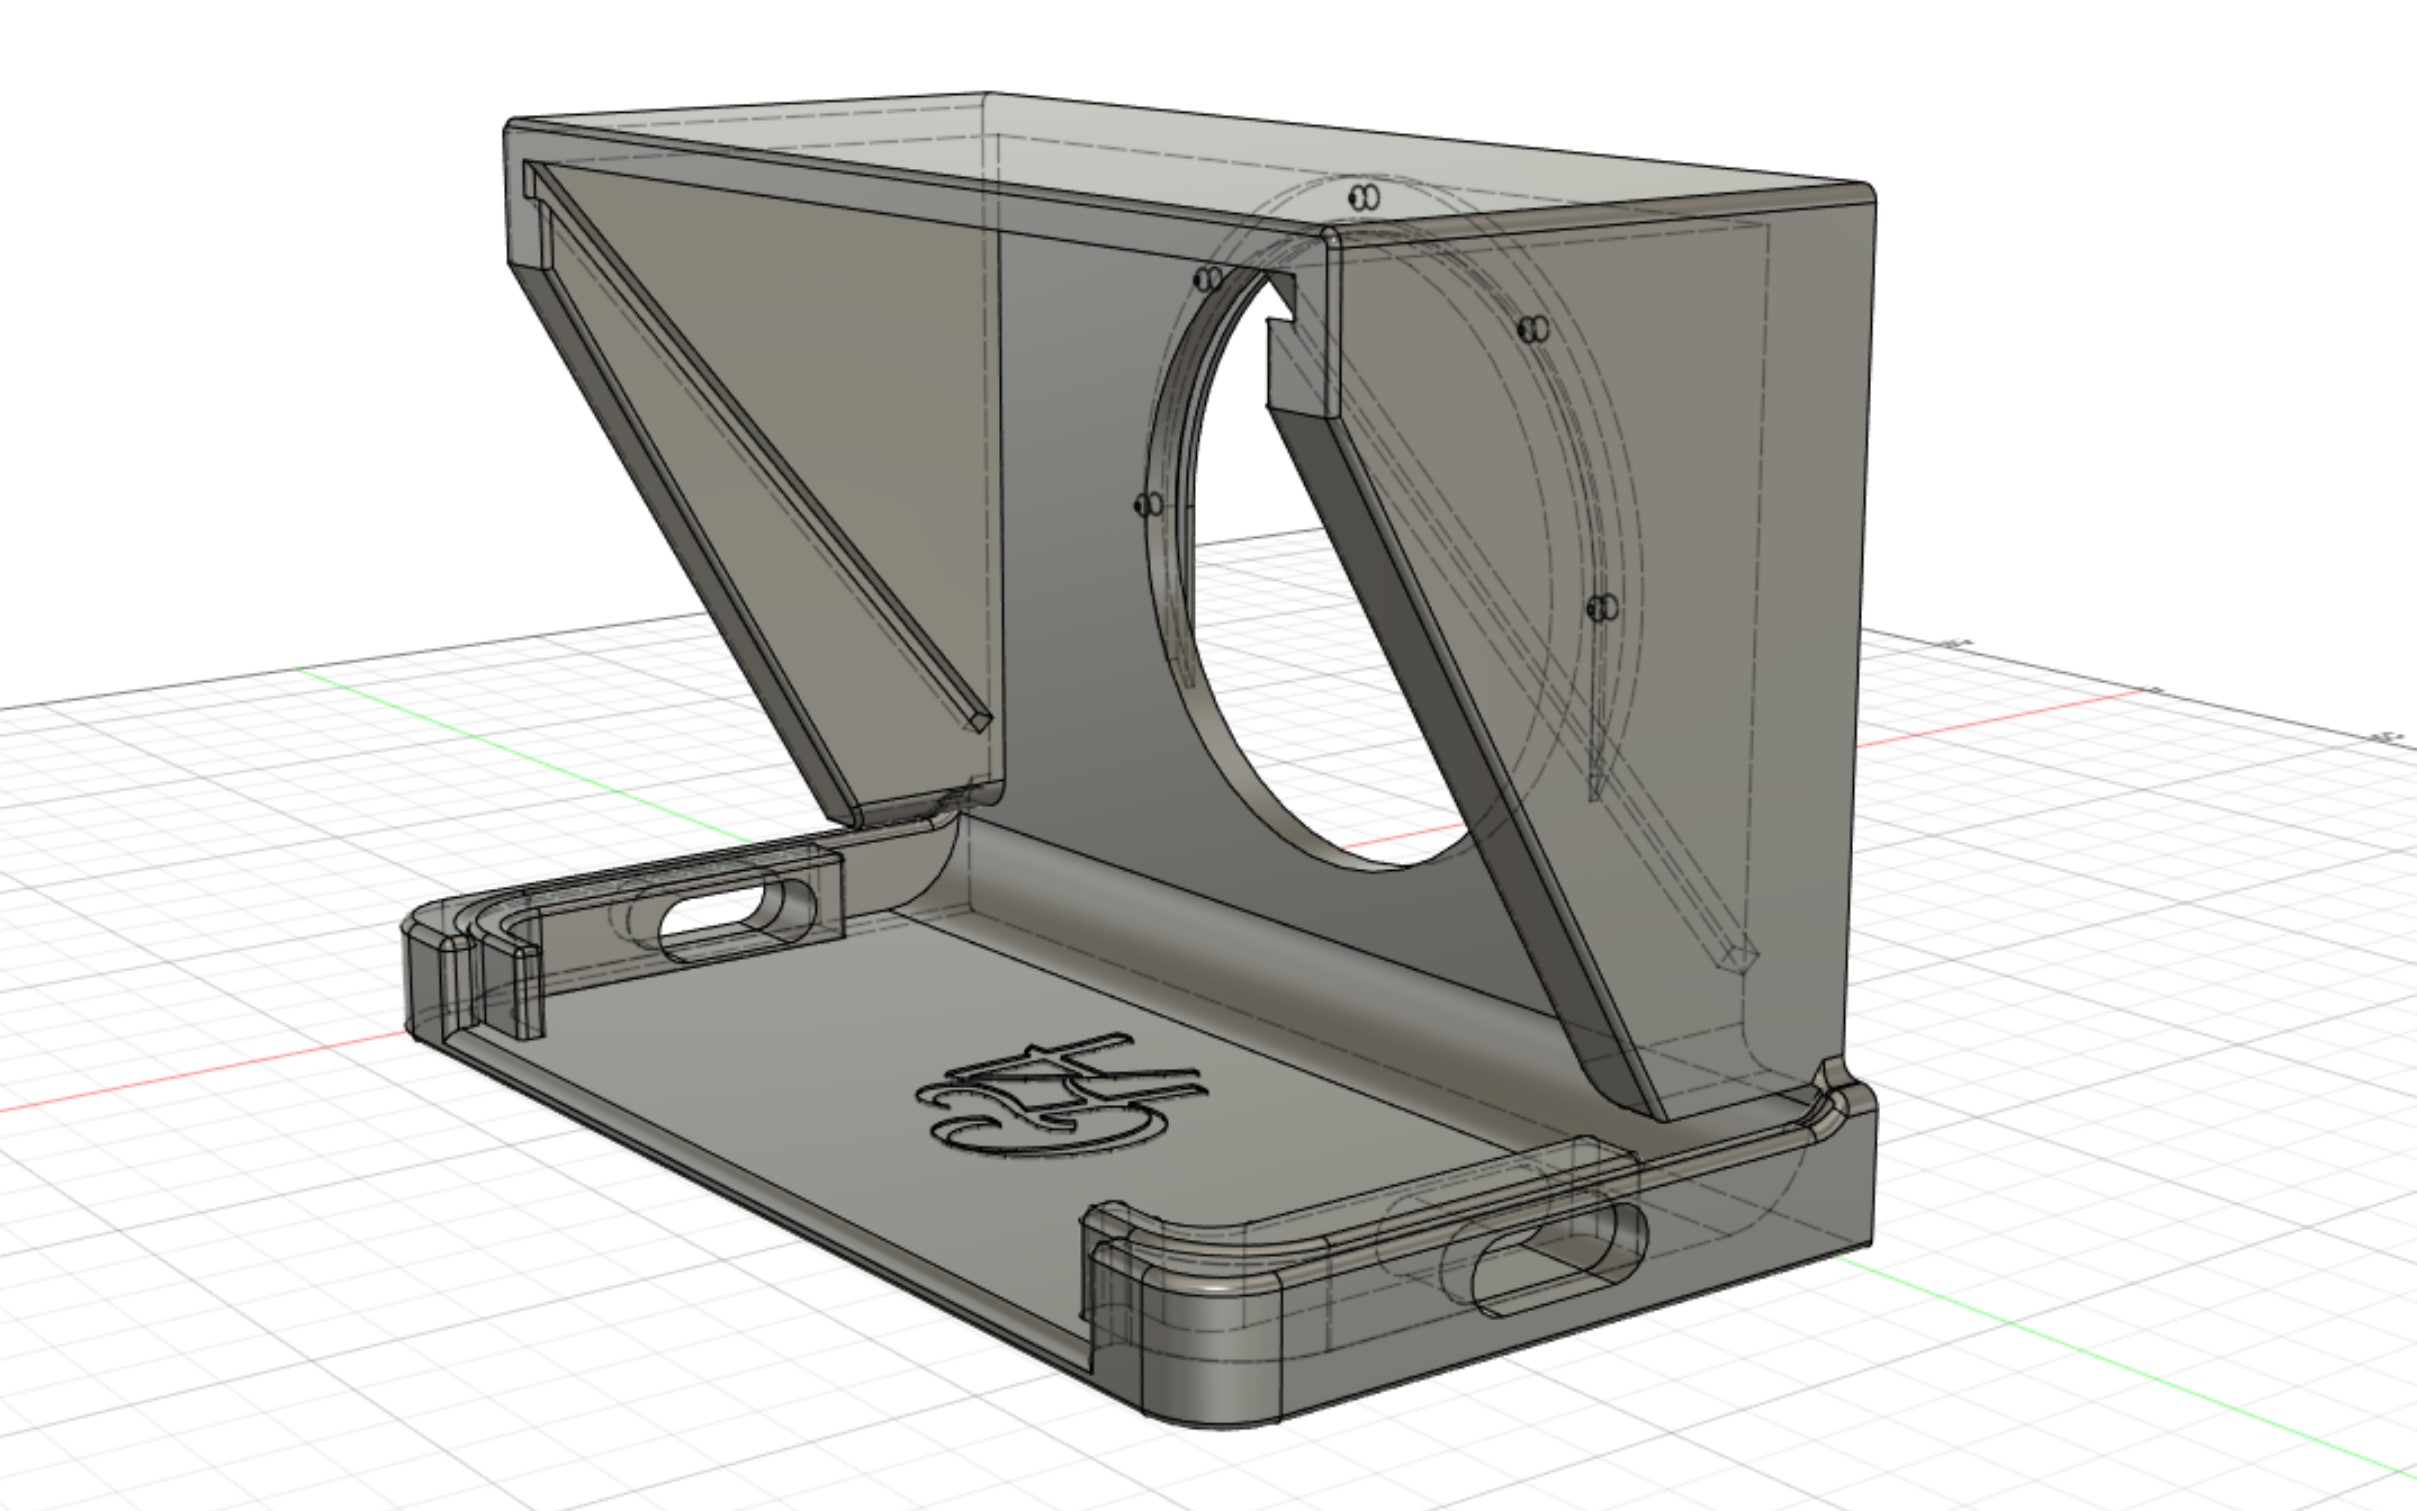Click the small hole pair left of circular opening

1149,505
